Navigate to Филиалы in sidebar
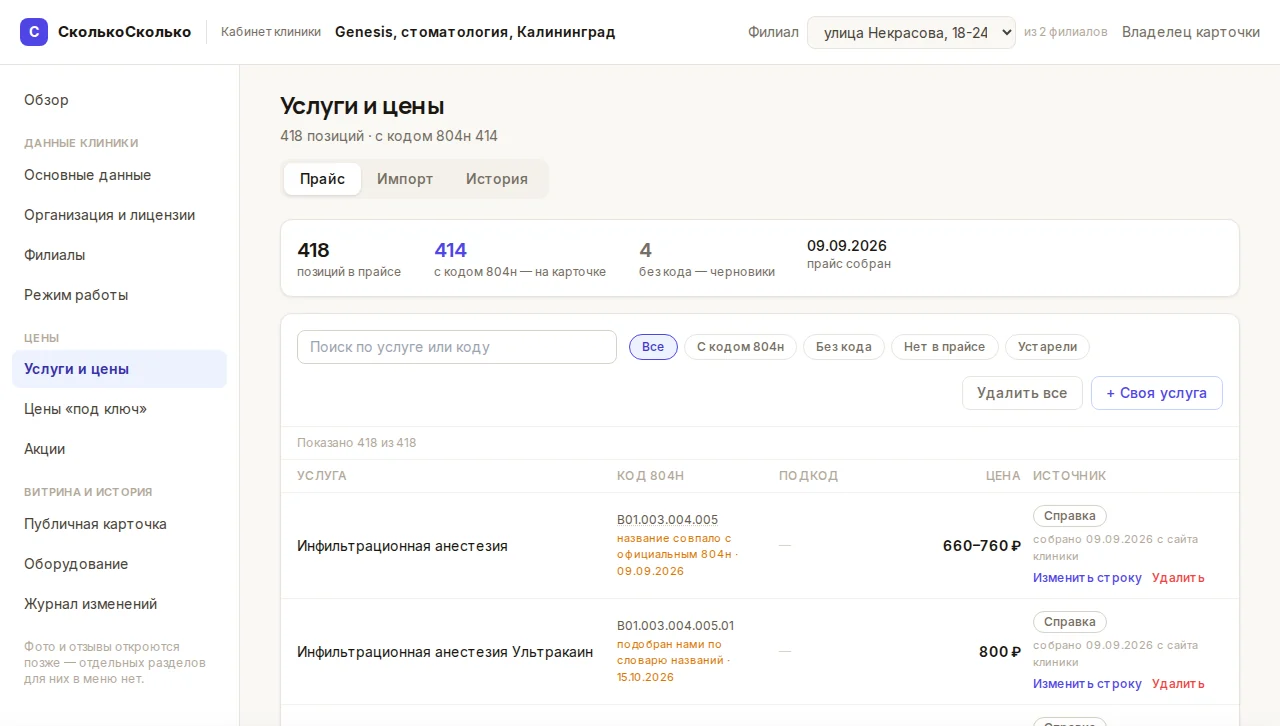Screen dimensions: 1280x726 [x=119, y=255]
